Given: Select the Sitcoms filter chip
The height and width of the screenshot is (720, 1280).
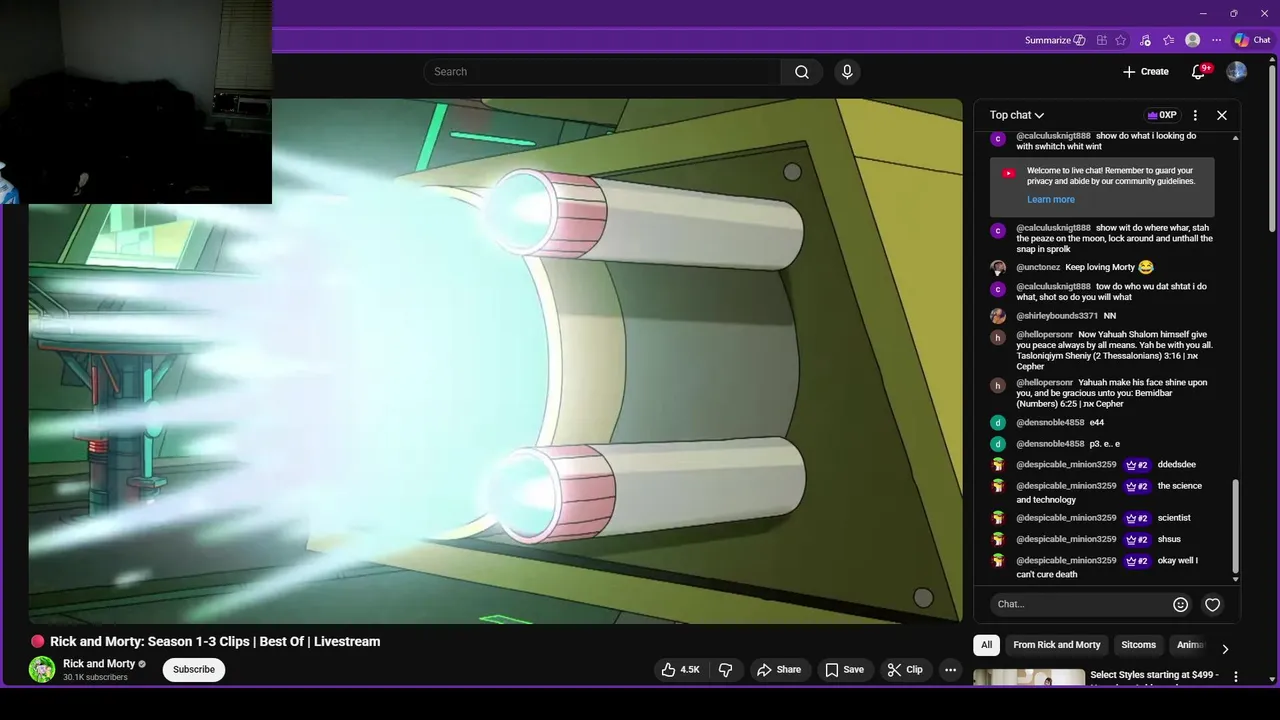Looking at the screenshot, I should 1139,645.
